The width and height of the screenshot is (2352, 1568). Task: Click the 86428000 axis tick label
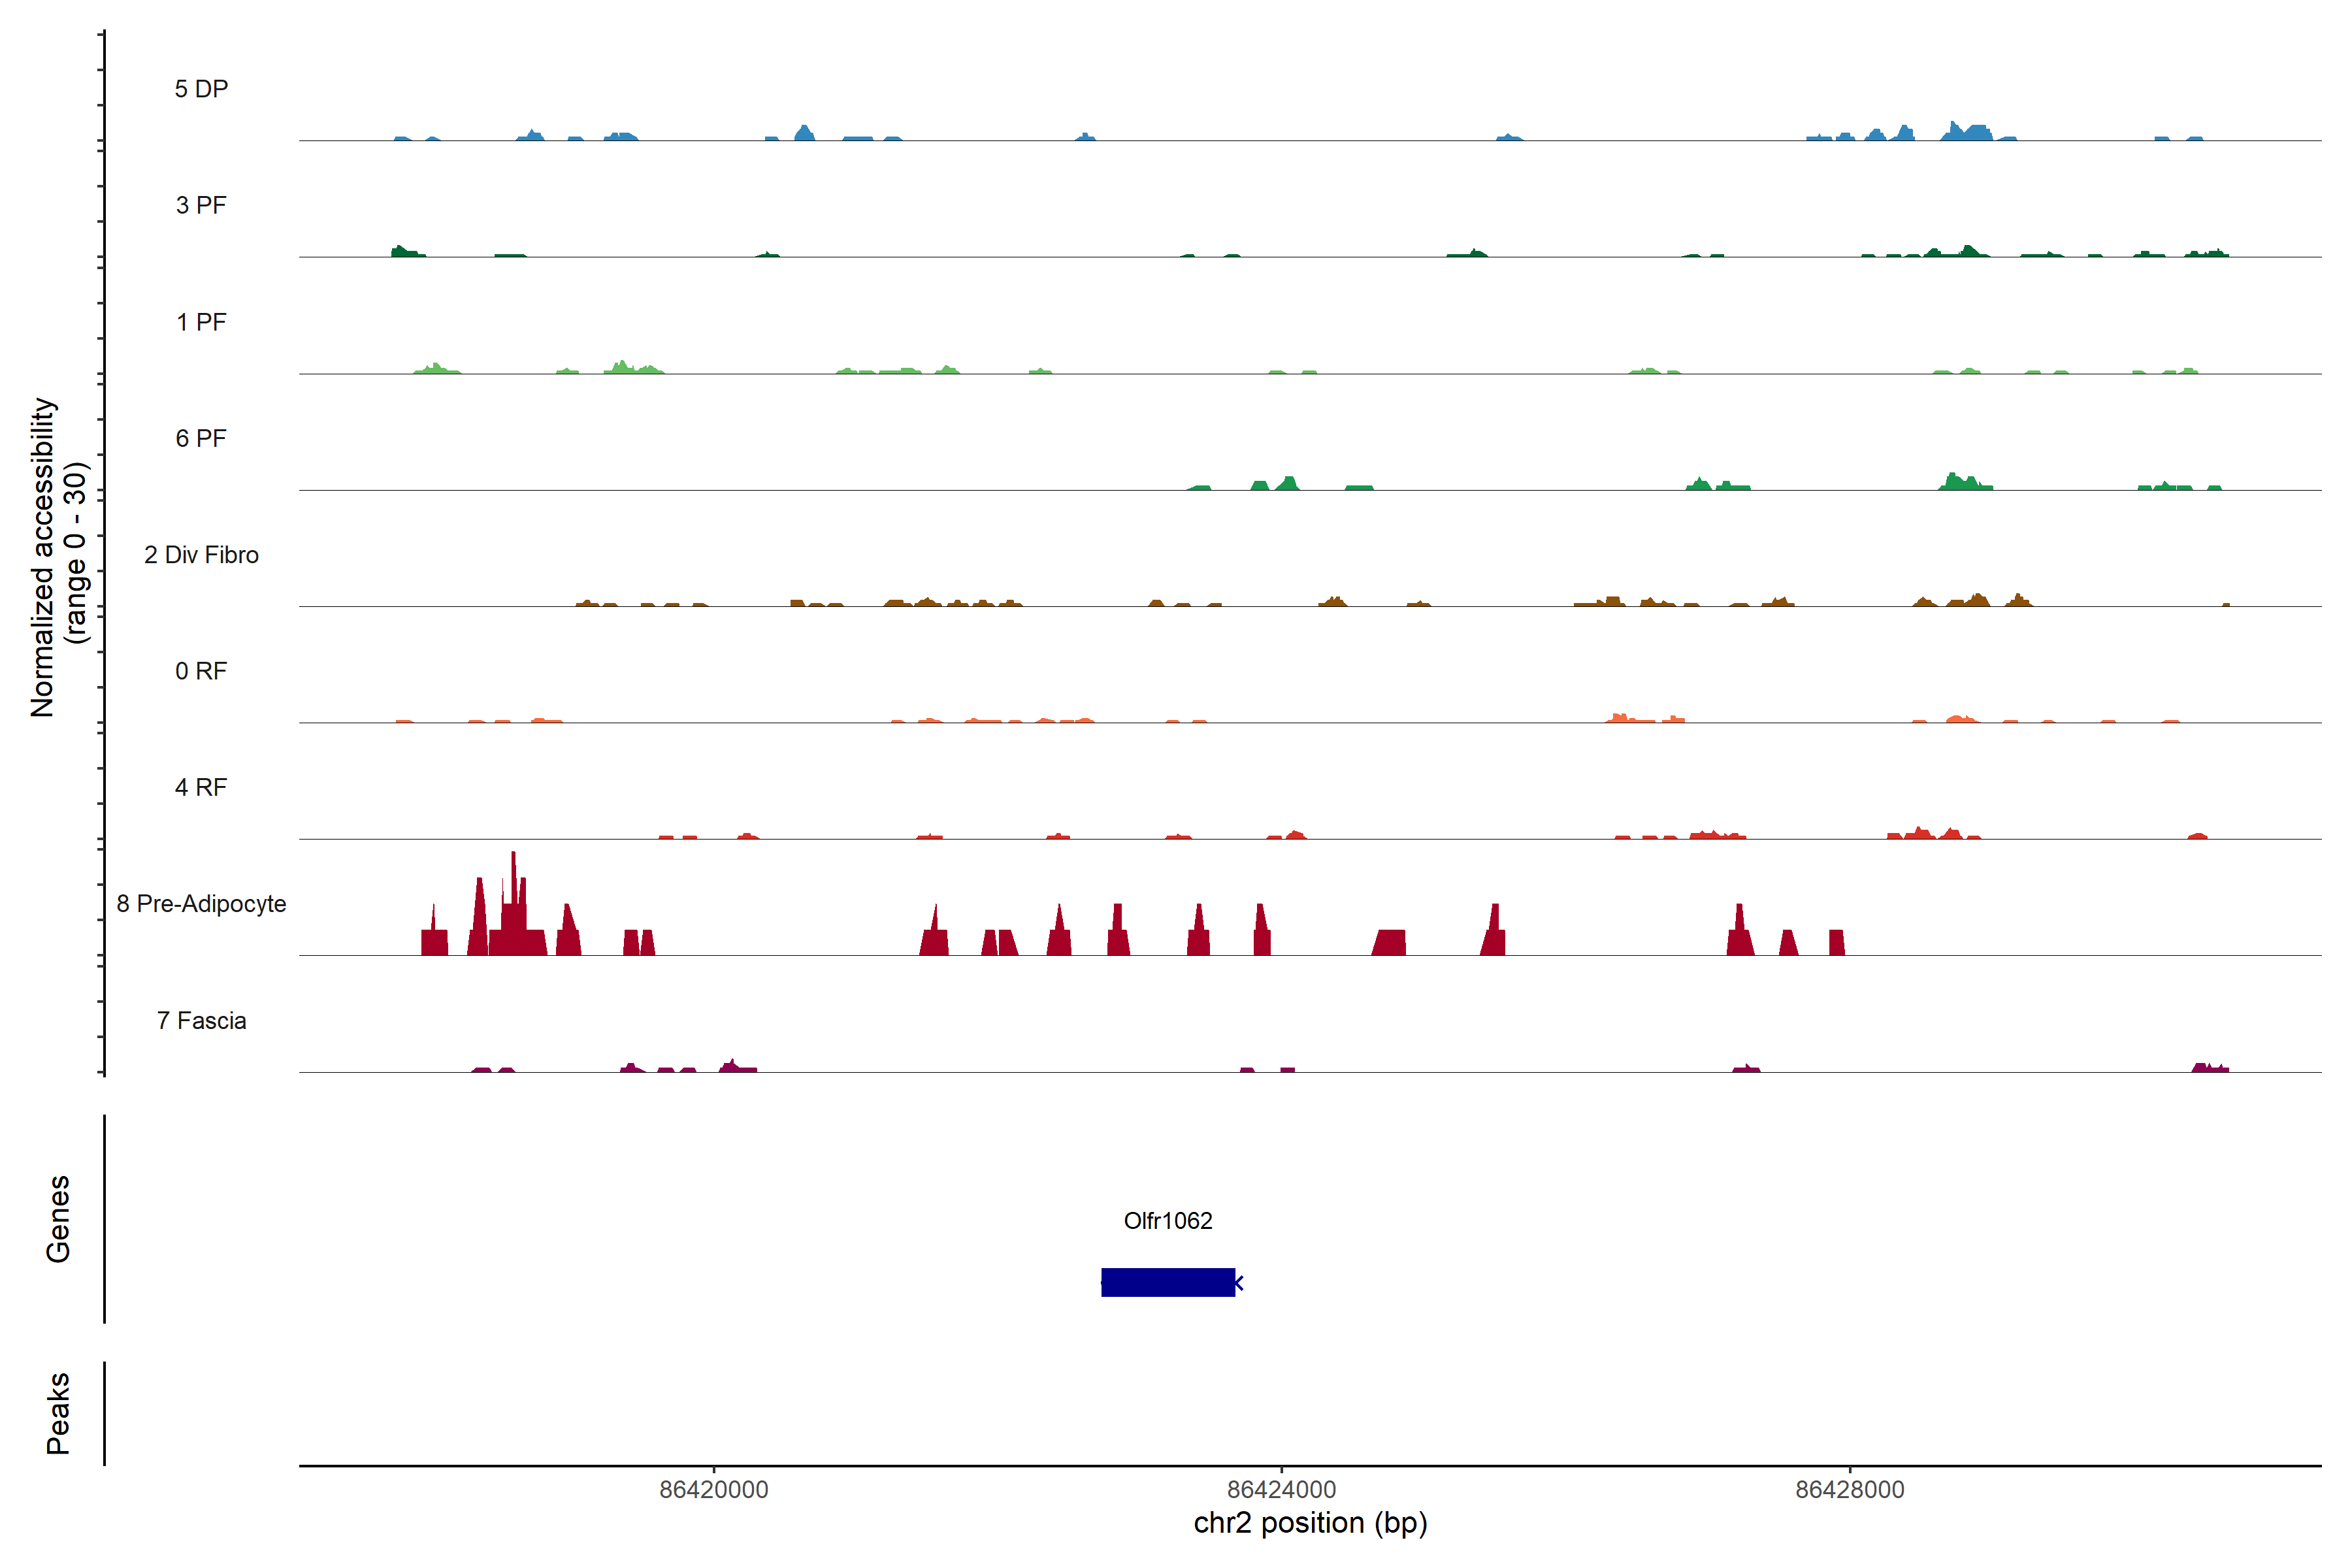(1849, 1489)
